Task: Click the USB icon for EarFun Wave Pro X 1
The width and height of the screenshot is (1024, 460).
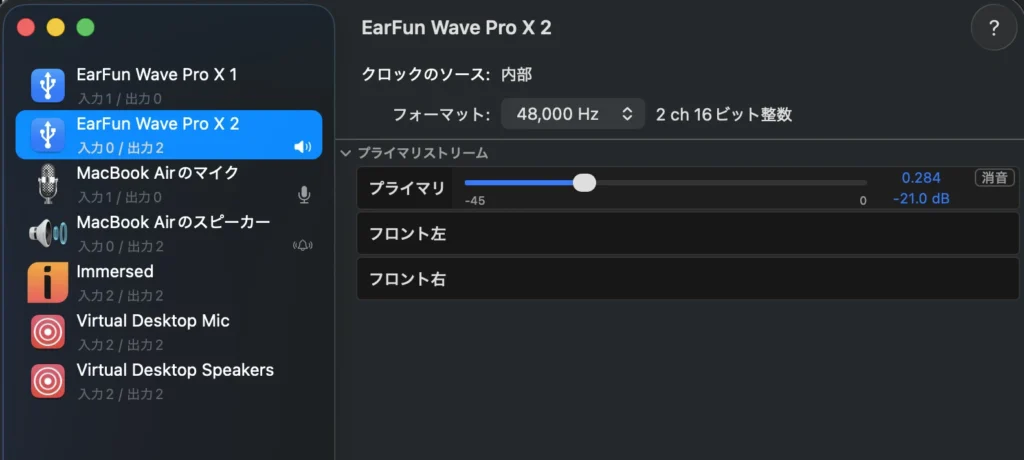Action: click(48, 85)
